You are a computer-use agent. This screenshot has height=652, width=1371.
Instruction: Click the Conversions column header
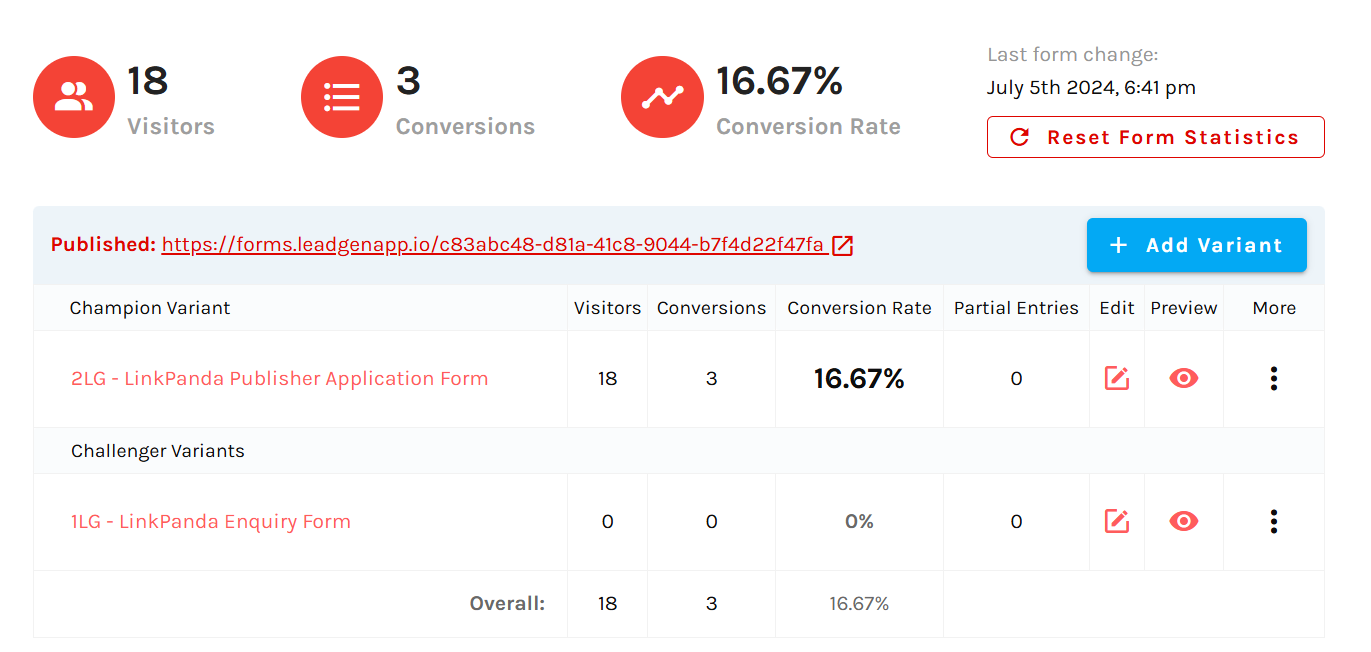(712, 308)
